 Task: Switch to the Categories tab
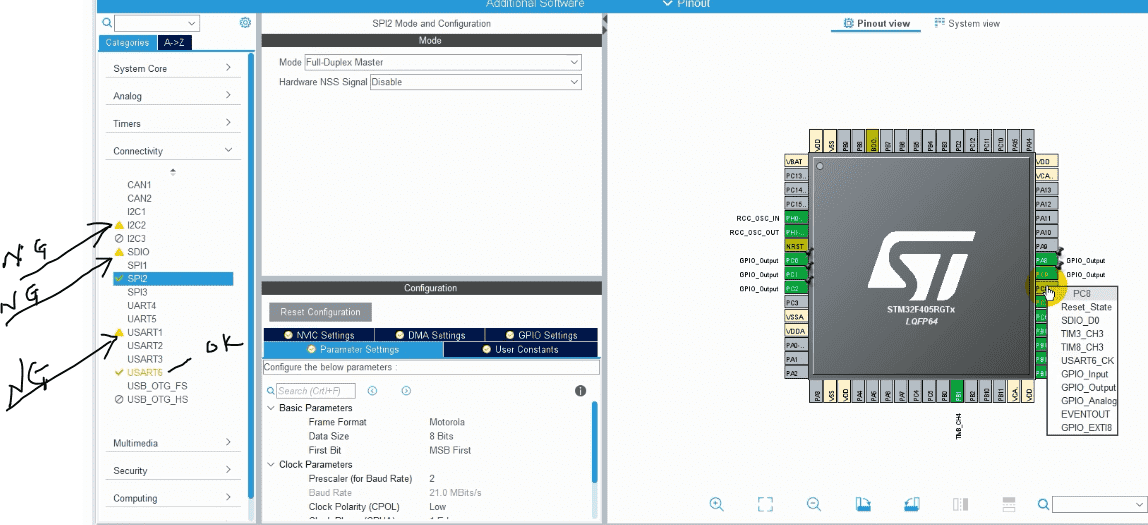coord(127,42)
